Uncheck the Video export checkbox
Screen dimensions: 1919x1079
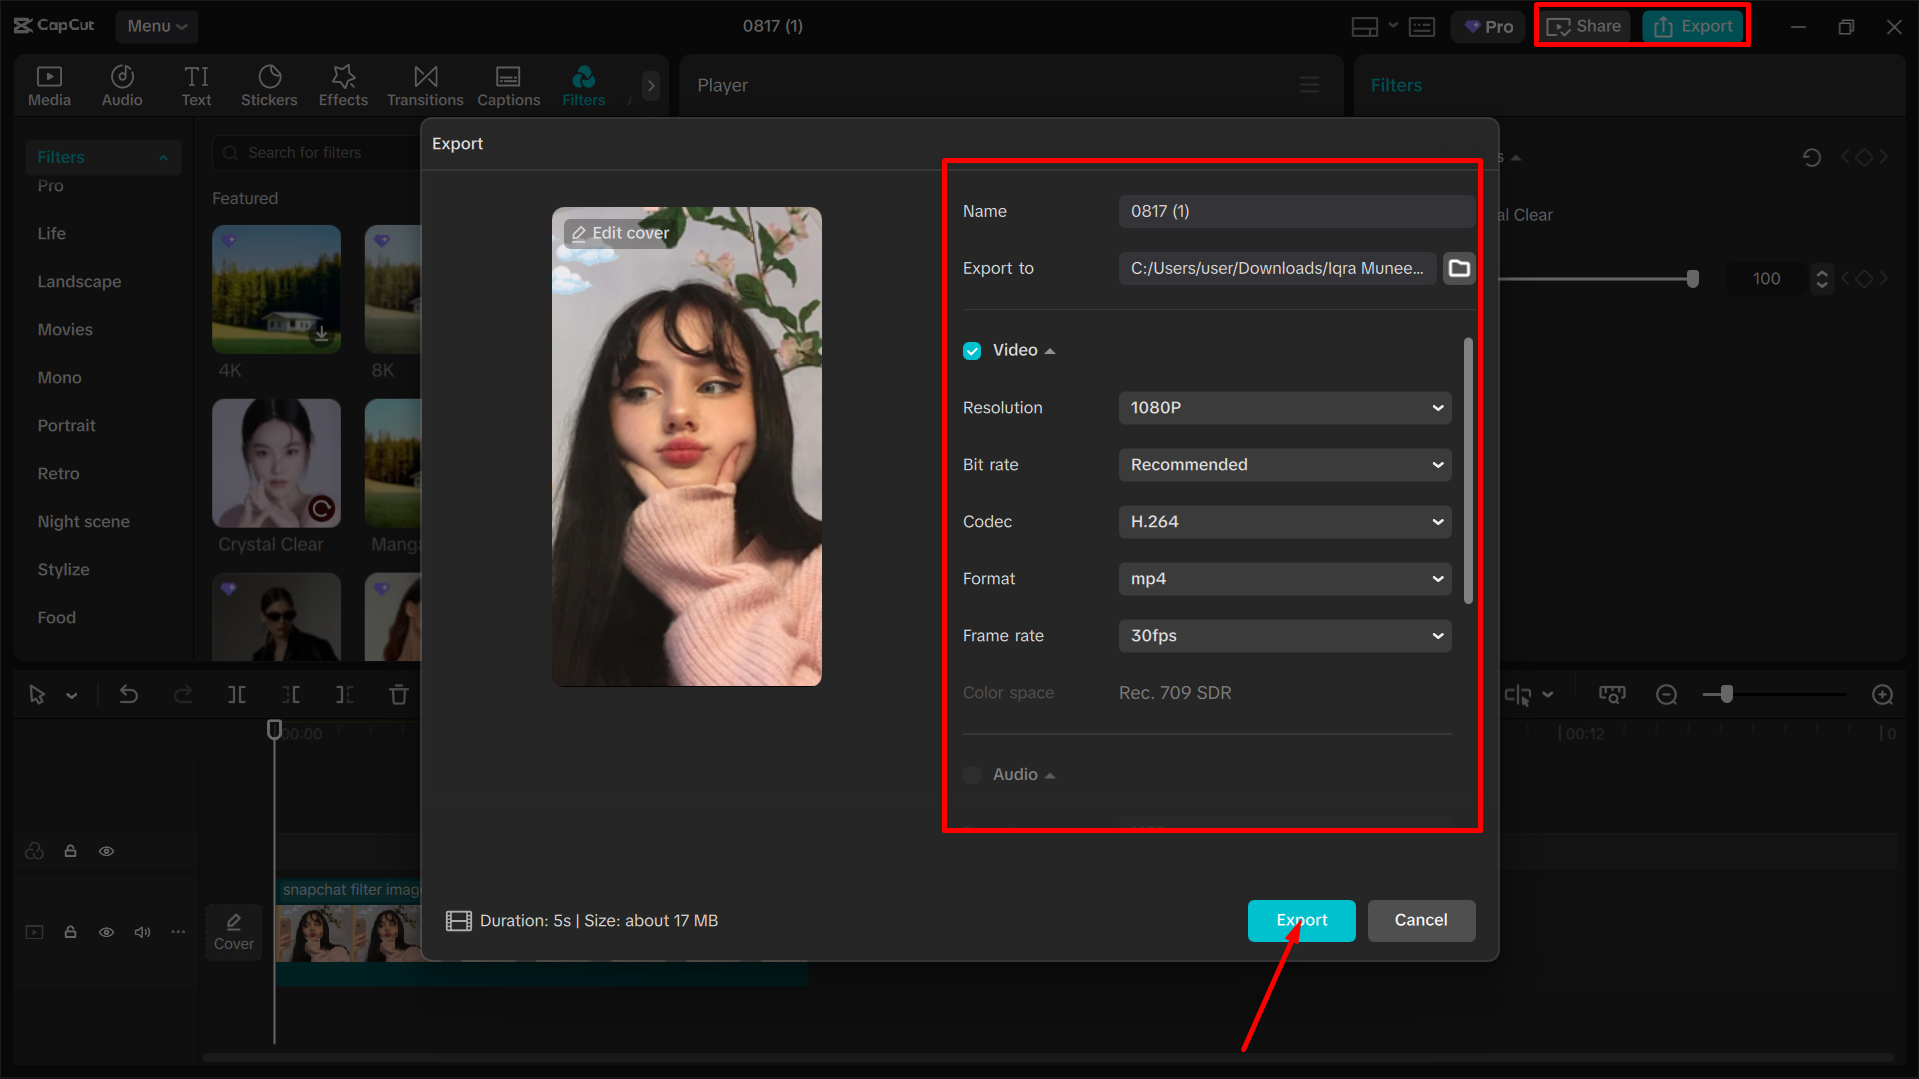pos(971,350)
